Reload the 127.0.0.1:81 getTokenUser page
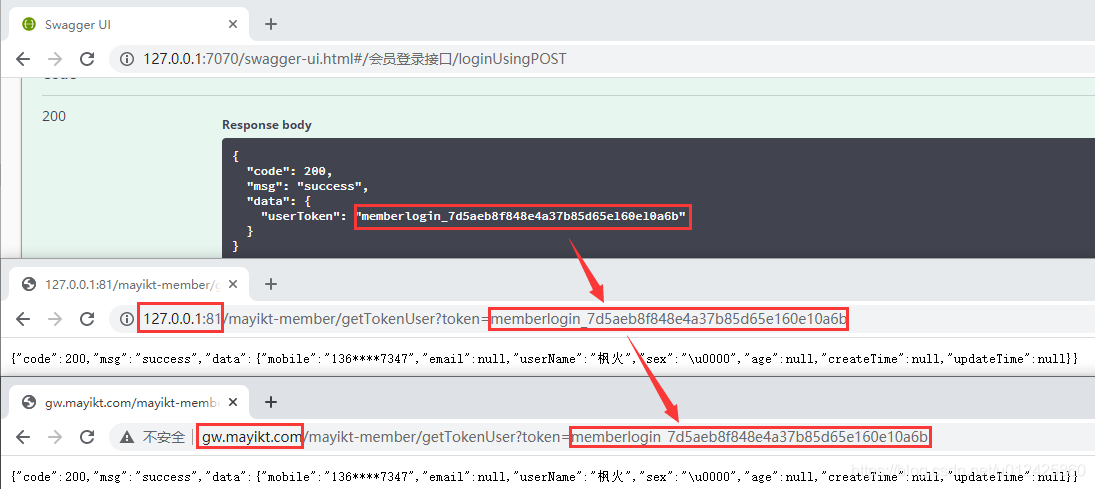1095x489 pixels. click(87, 319)
